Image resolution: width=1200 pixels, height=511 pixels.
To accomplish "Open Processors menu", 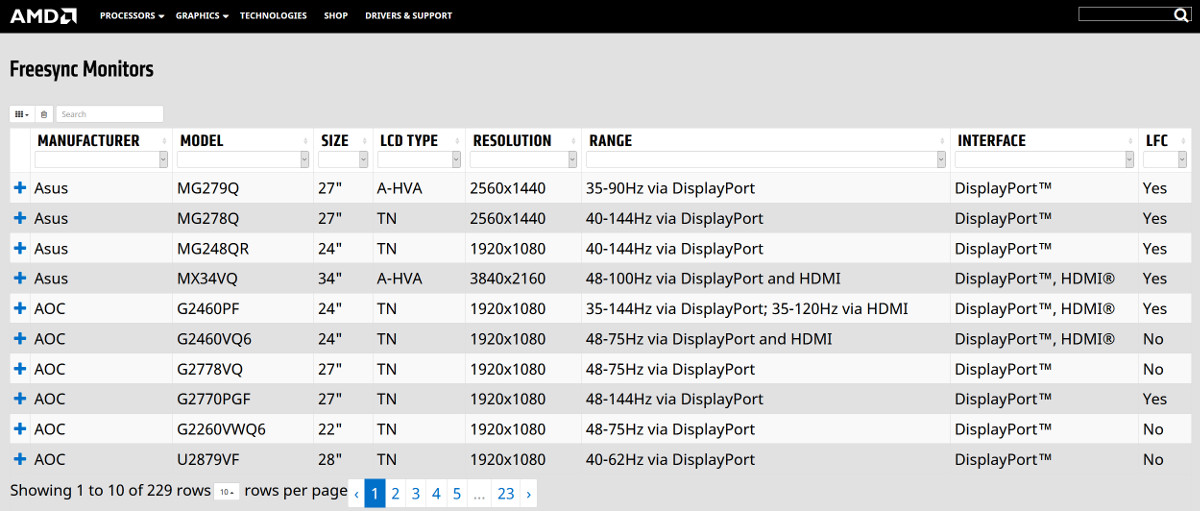I will [132, 15].
